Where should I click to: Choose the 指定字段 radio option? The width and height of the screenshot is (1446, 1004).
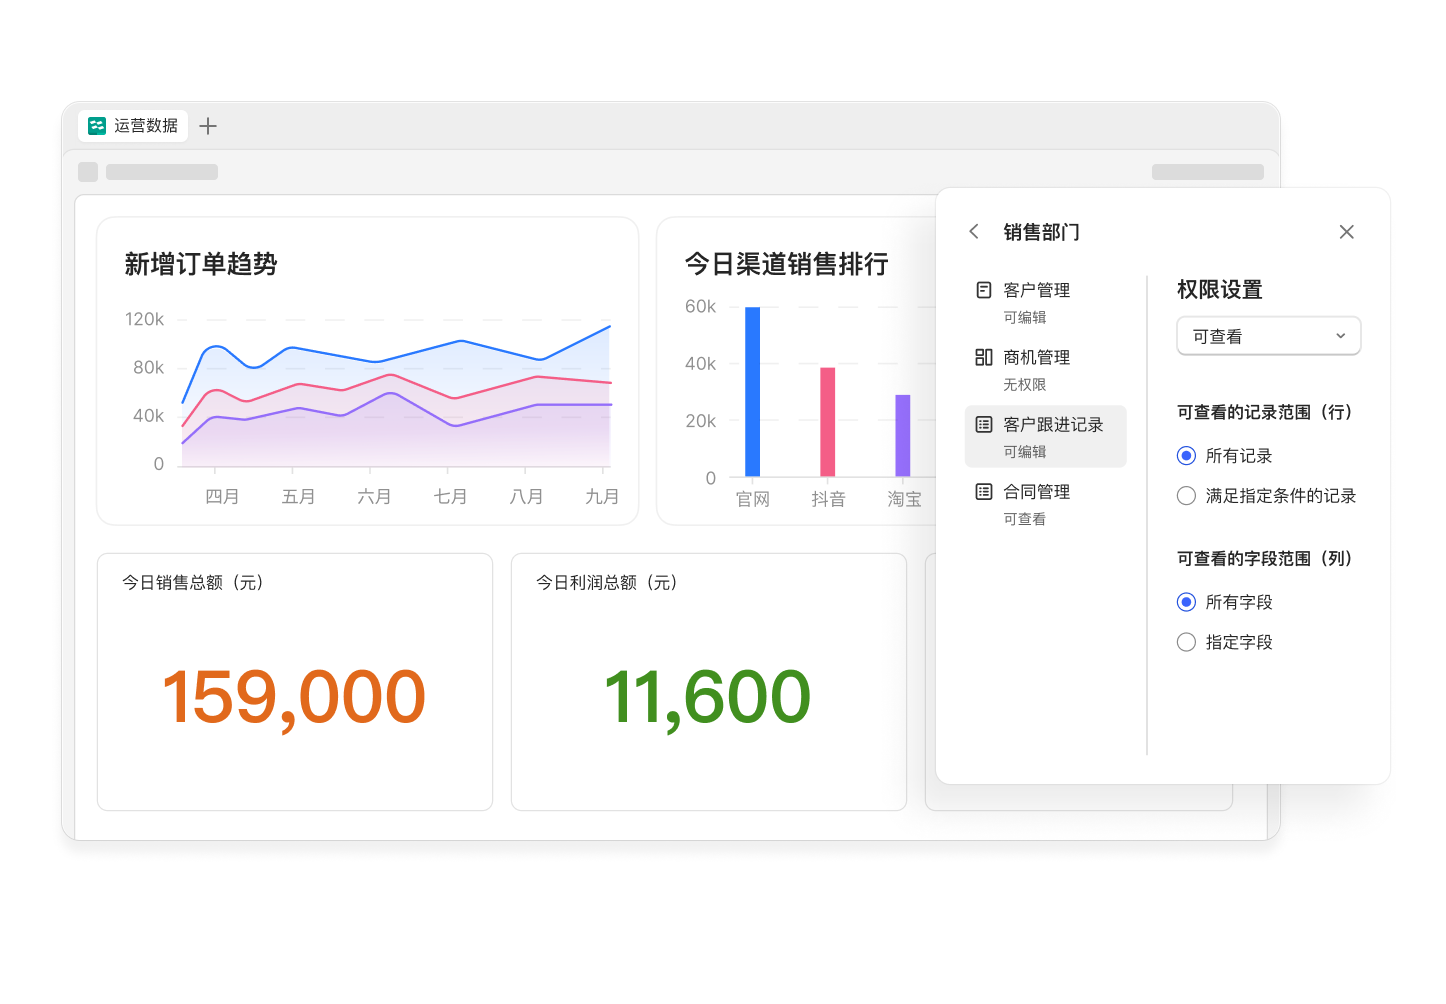click(x=1186, y=642)
